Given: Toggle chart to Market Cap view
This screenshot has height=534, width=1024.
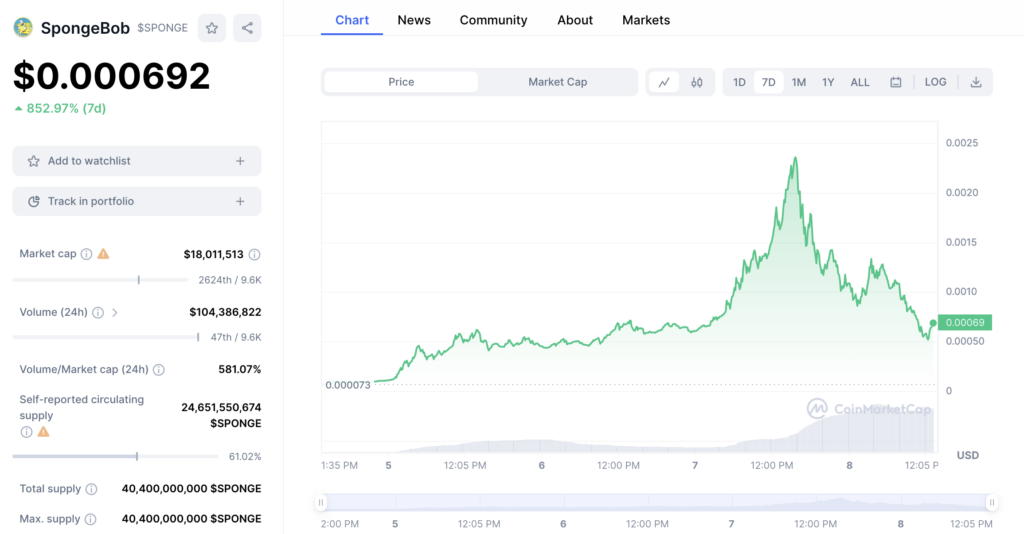Looking at the screenshot, I should [x=557, y=82].
